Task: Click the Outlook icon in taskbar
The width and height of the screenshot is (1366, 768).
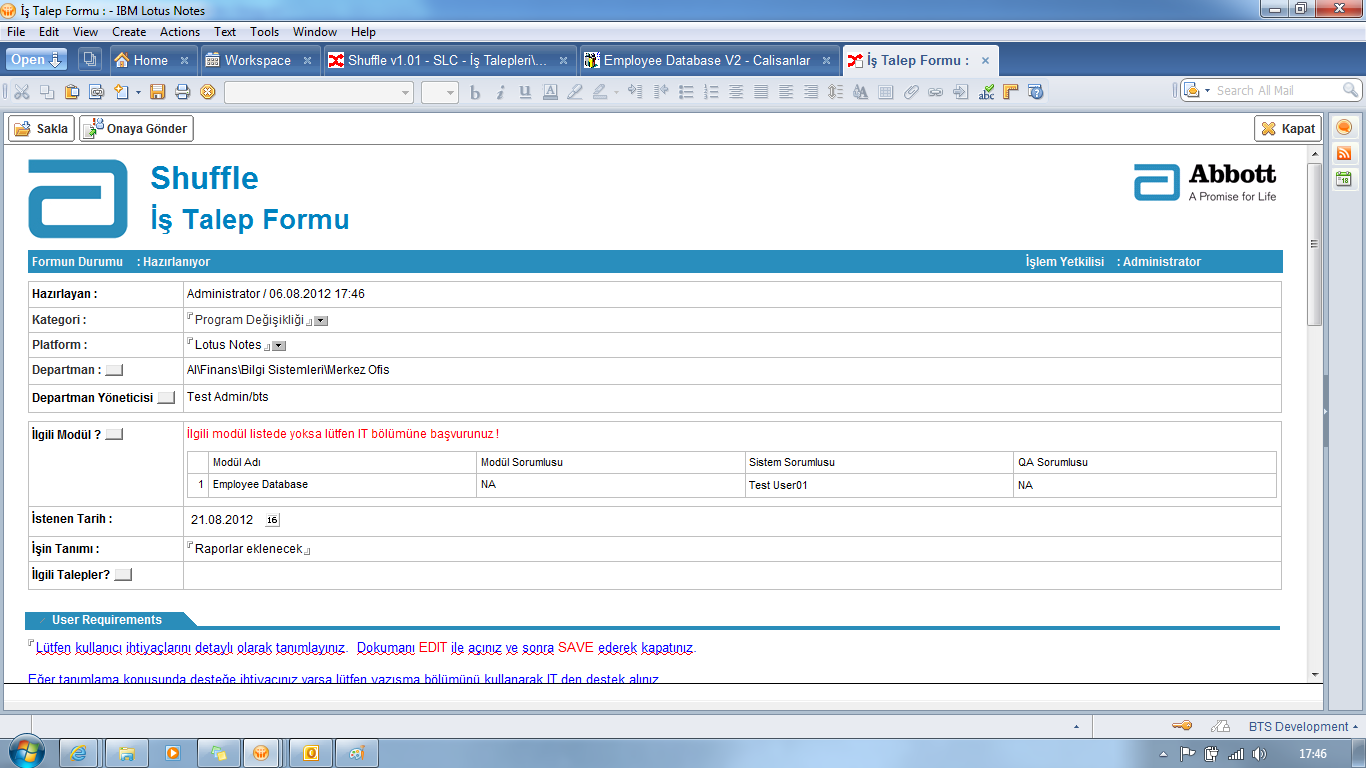Action: coord(311,752)
